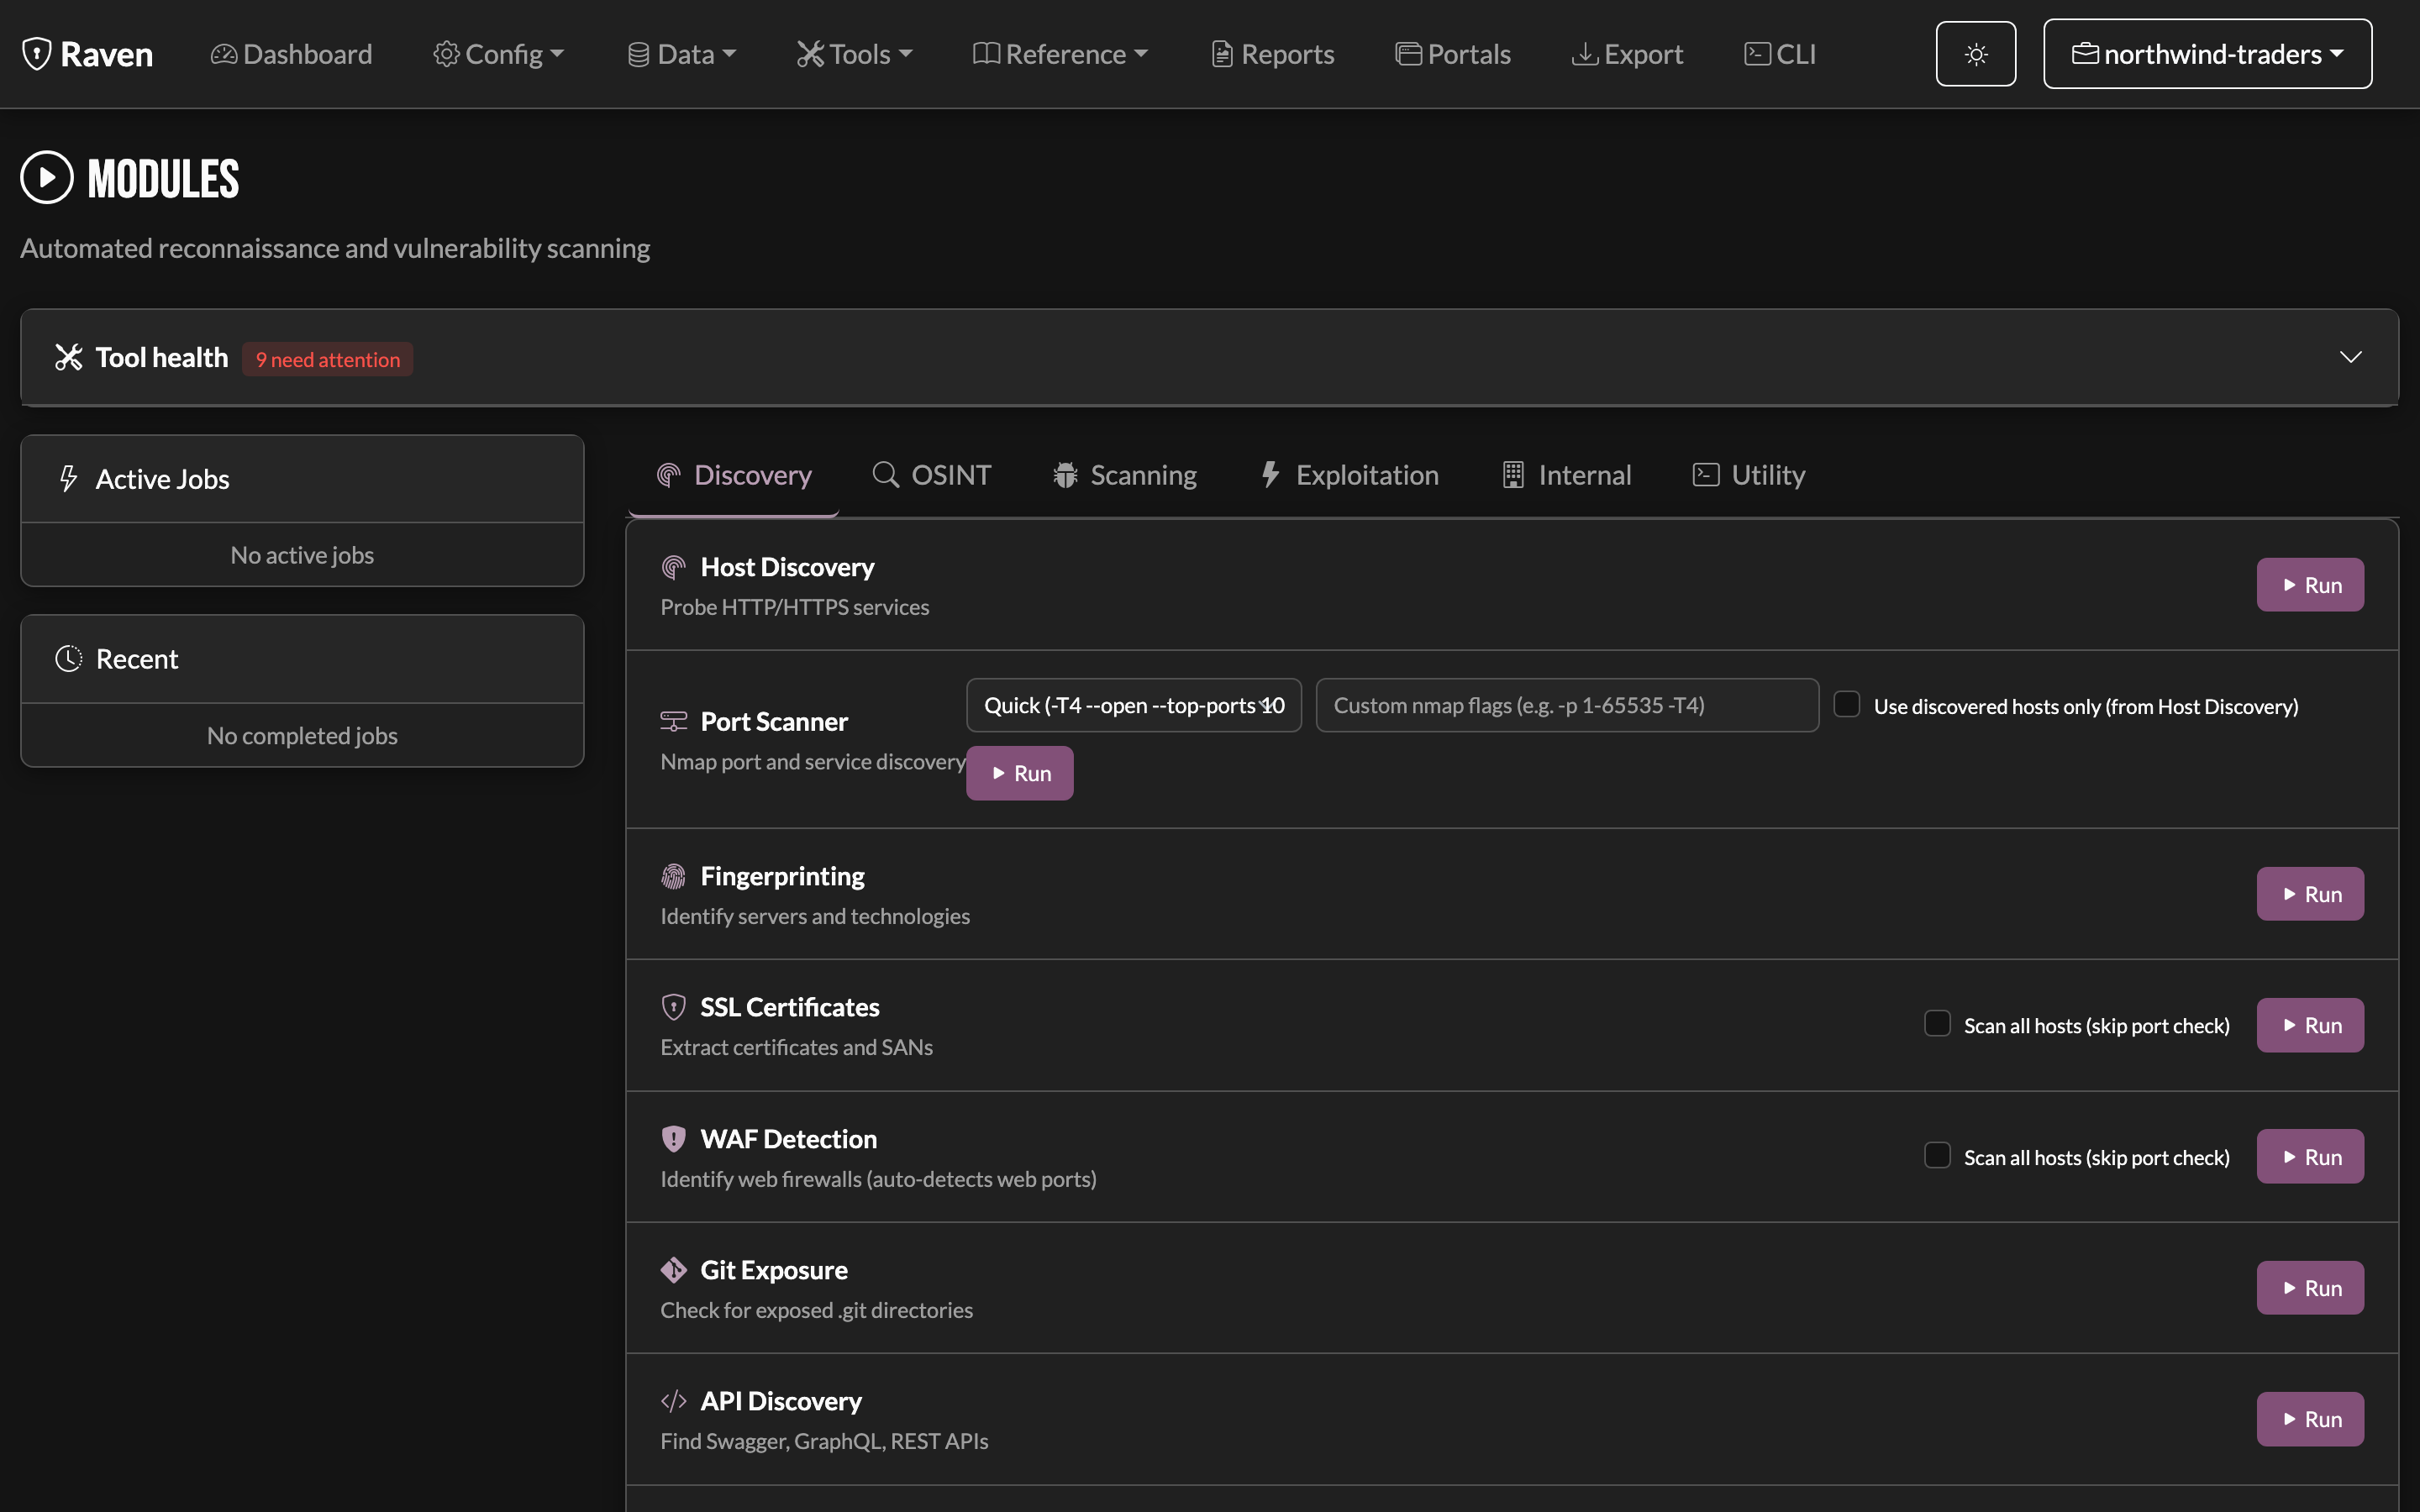2420x1512 pixels.
Task: Click the Raven shield logo icon
Action: coord(37,54)
